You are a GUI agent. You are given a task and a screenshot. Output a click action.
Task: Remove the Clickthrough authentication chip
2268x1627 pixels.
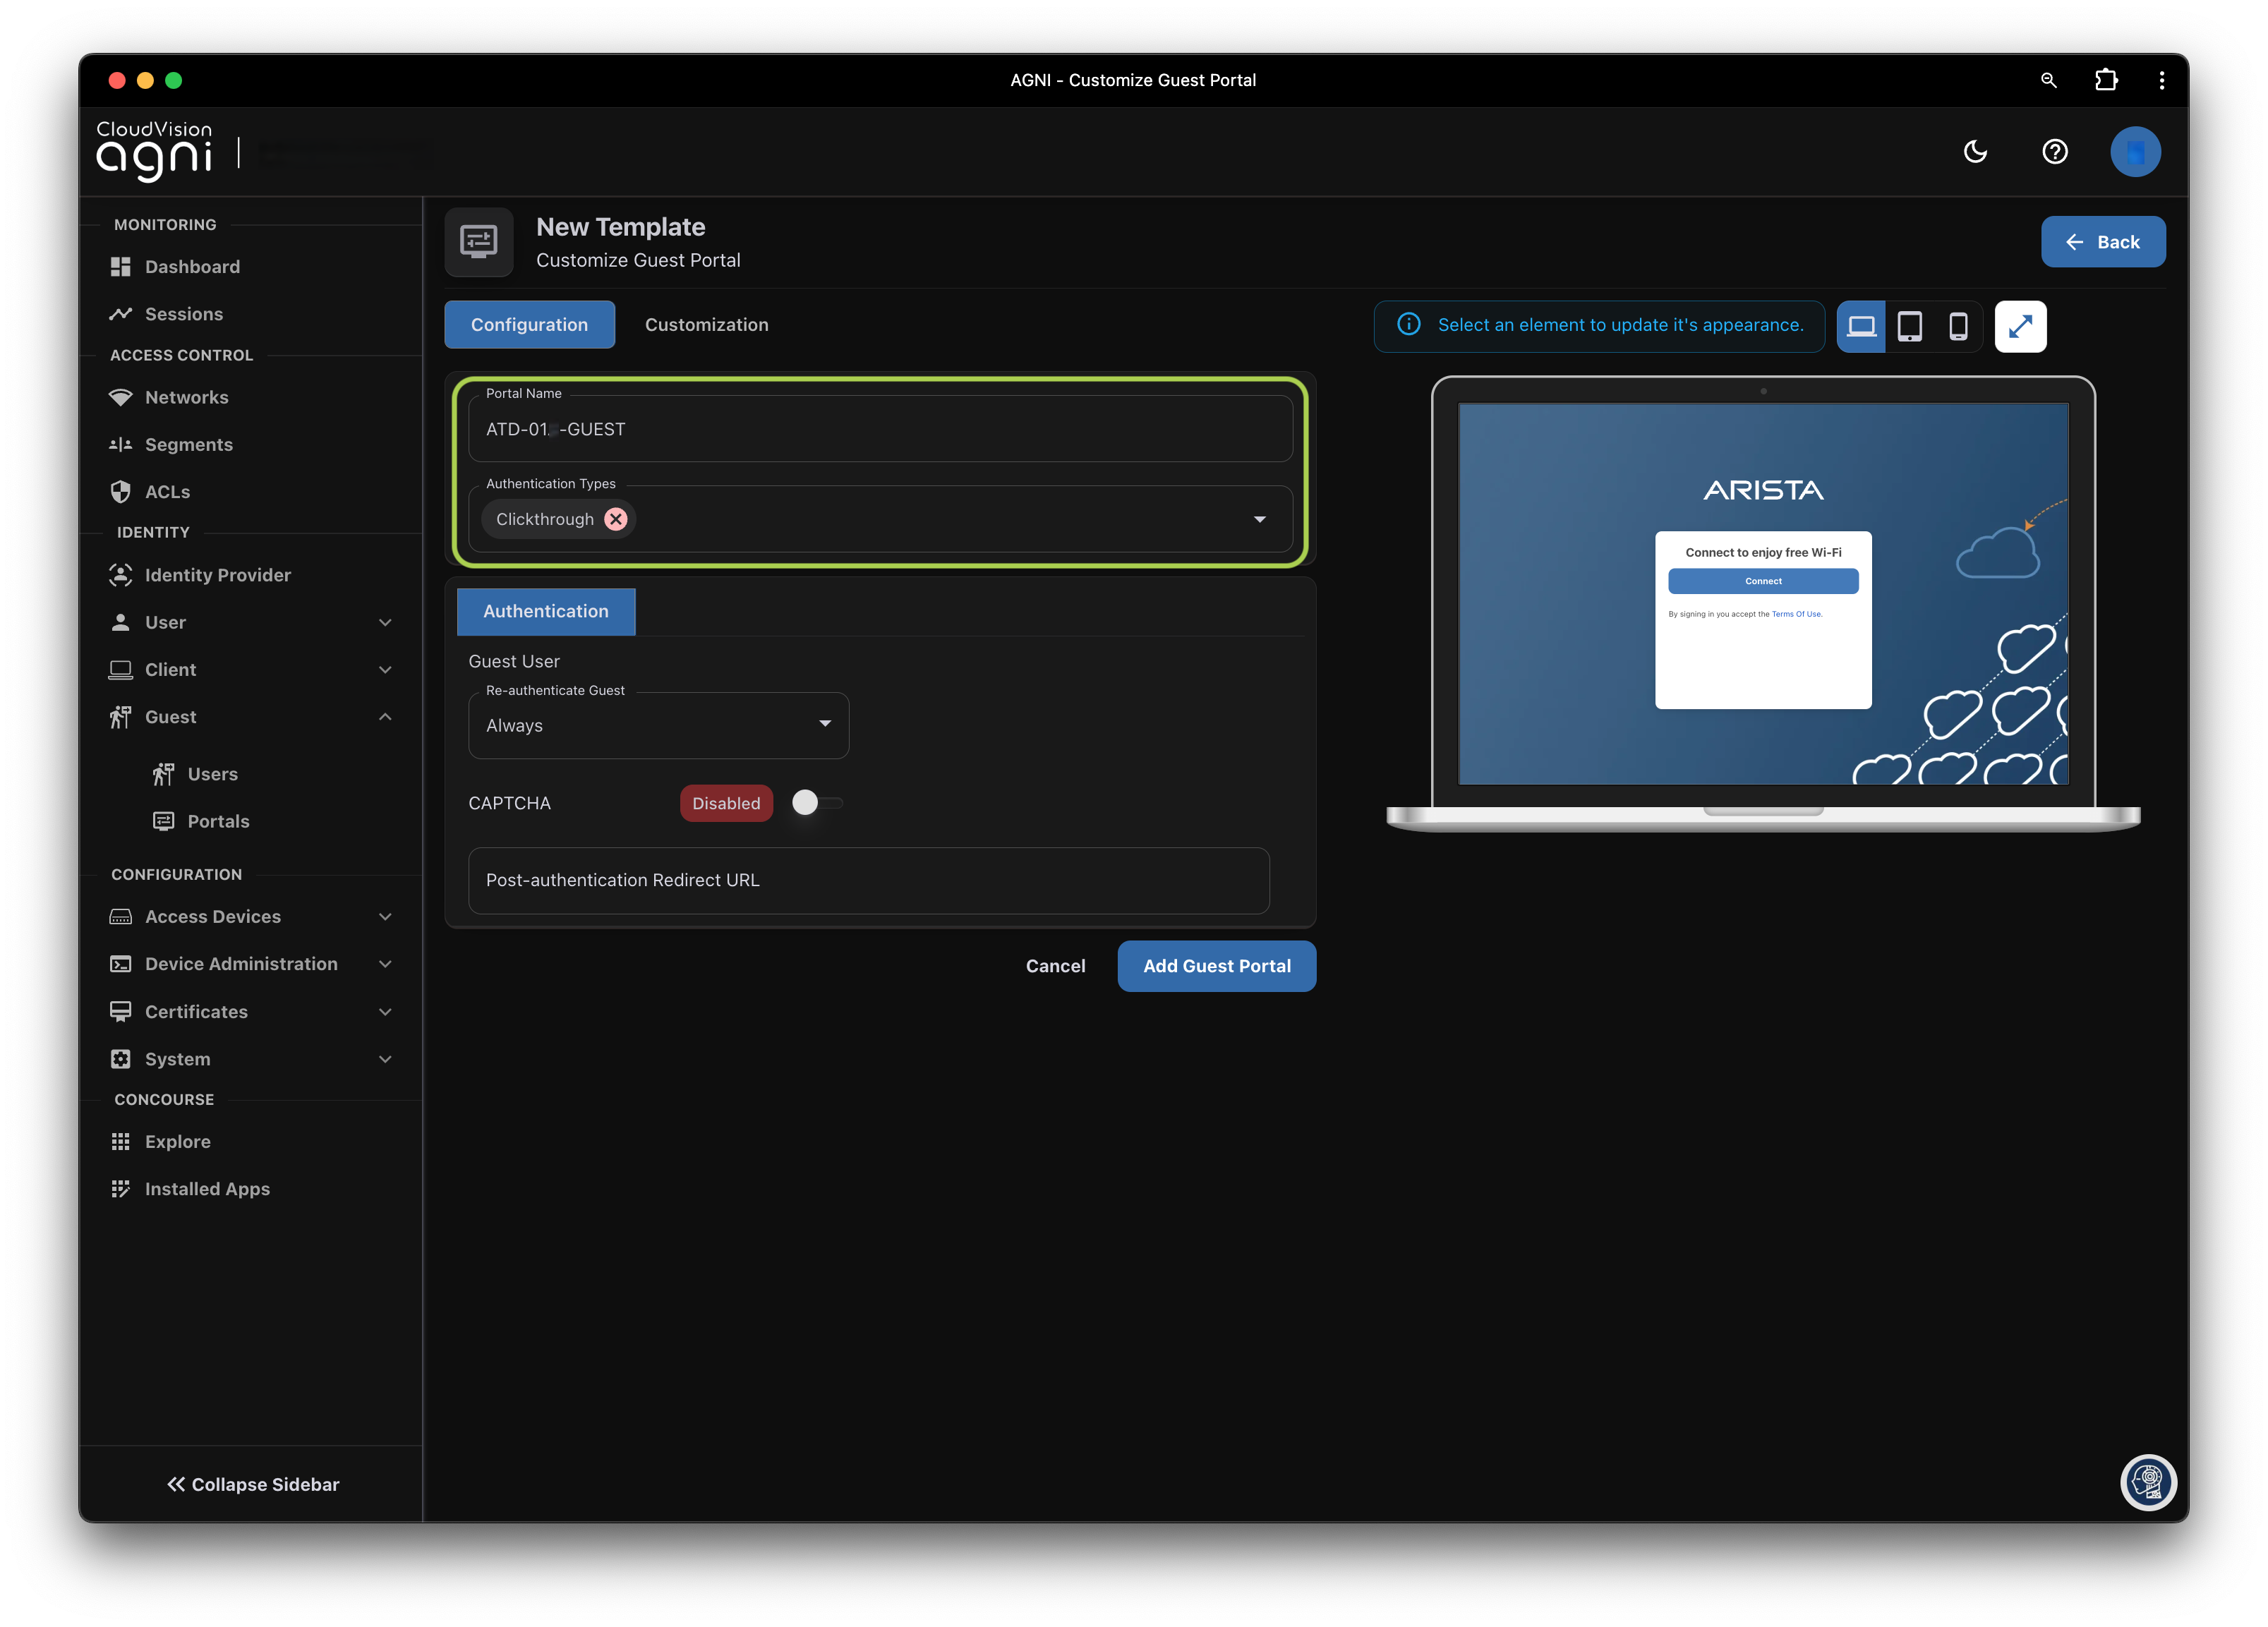pos(616,519)
